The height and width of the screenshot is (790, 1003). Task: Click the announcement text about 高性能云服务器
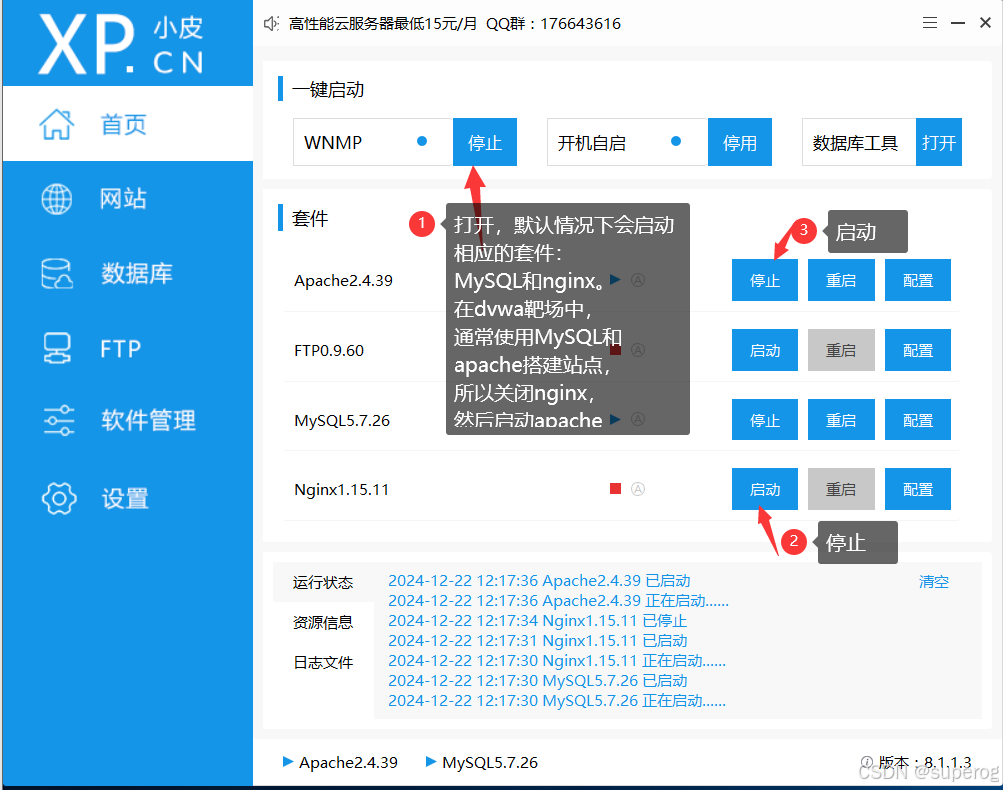click(x=455, y=24)
